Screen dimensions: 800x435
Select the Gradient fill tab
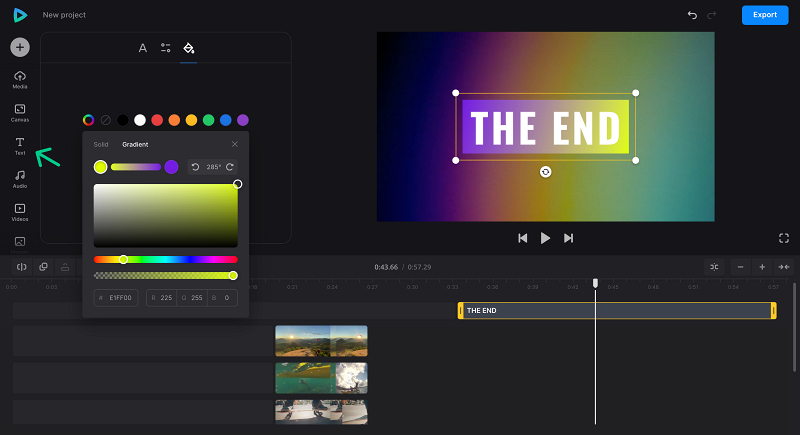click(135, 144)
